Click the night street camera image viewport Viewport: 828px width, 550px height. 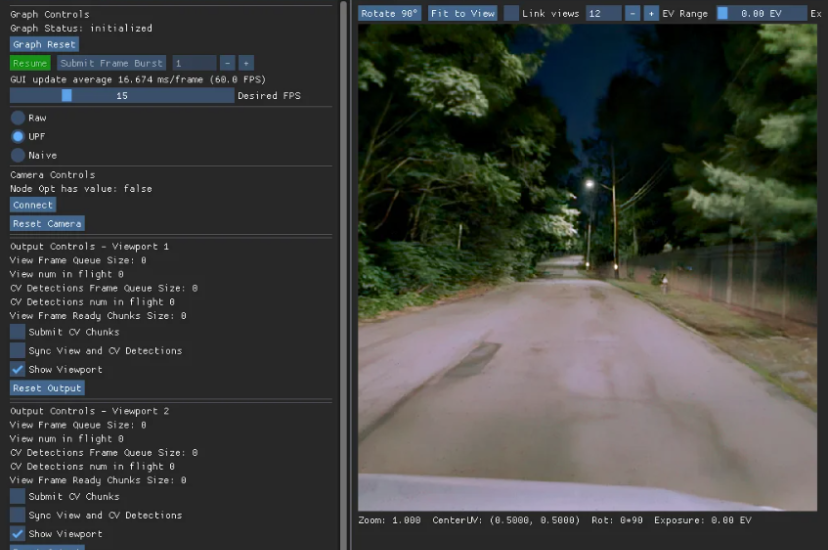[587, 268]
